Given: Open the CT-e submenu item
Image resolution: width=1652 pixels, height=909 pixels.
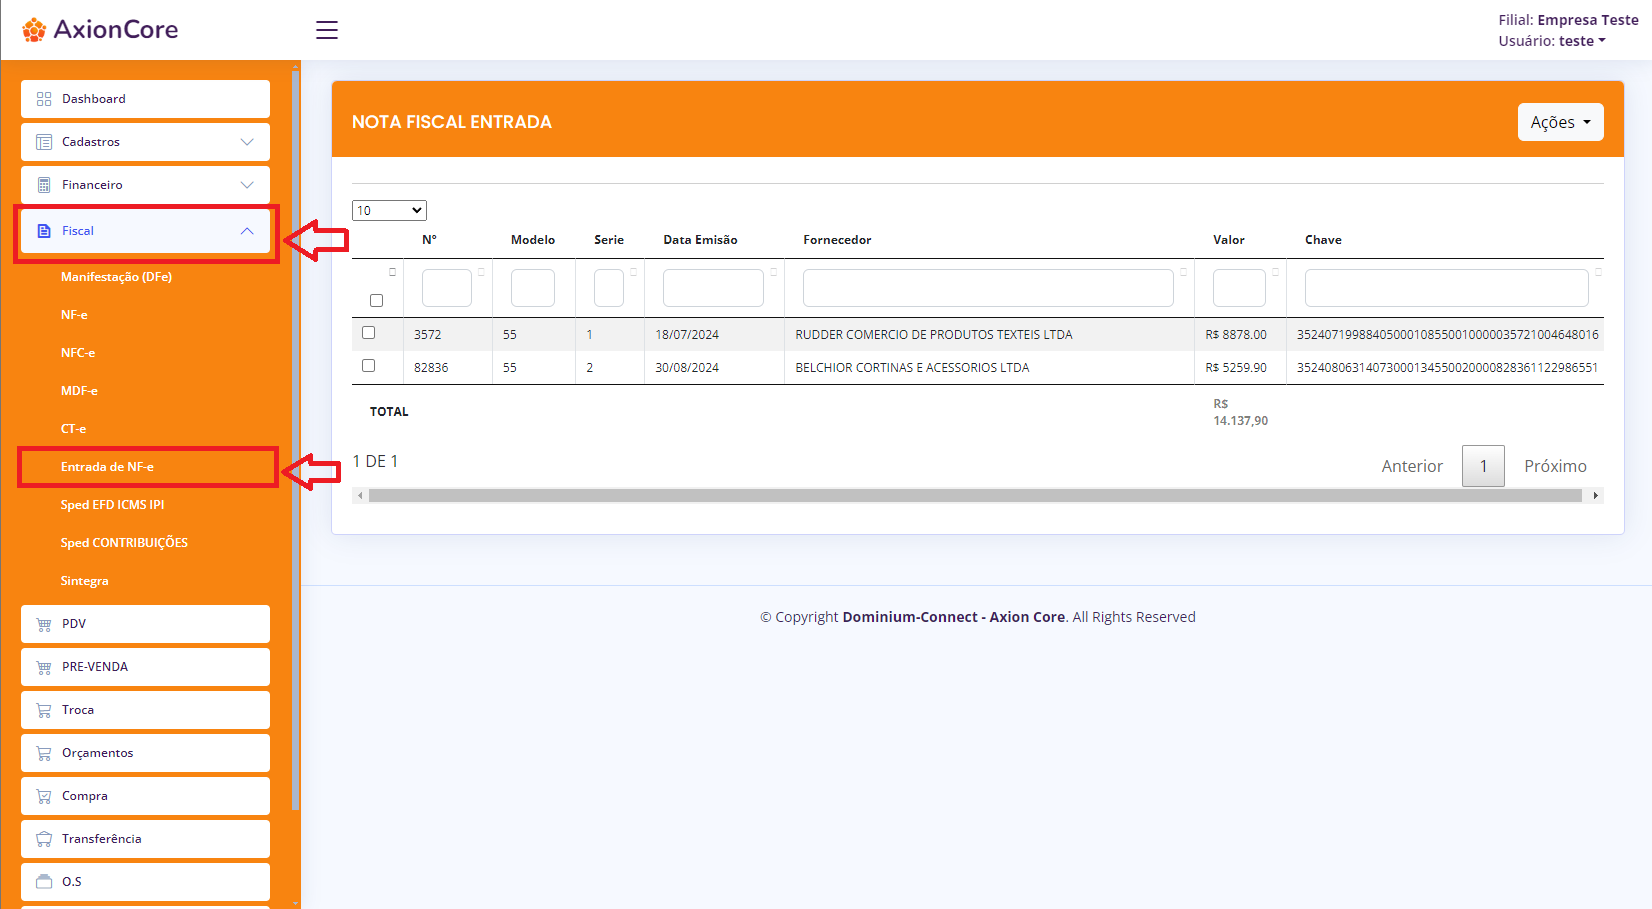Looking at the screenshot, I should (x=73, y=429).
